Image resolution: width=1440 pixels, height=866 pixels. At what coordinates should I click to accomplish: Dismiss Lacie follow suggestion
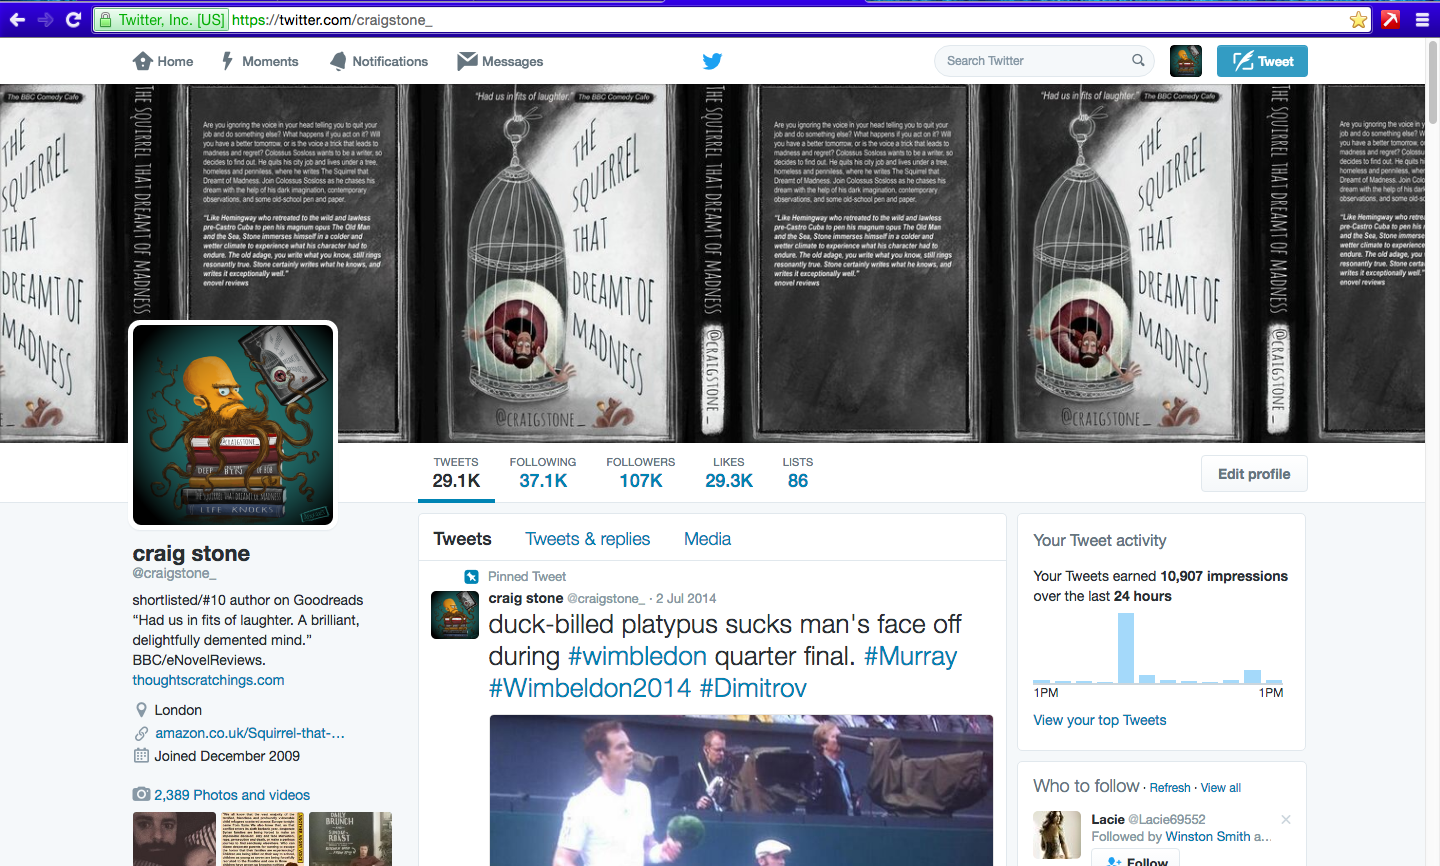[x=1286, y=819]
